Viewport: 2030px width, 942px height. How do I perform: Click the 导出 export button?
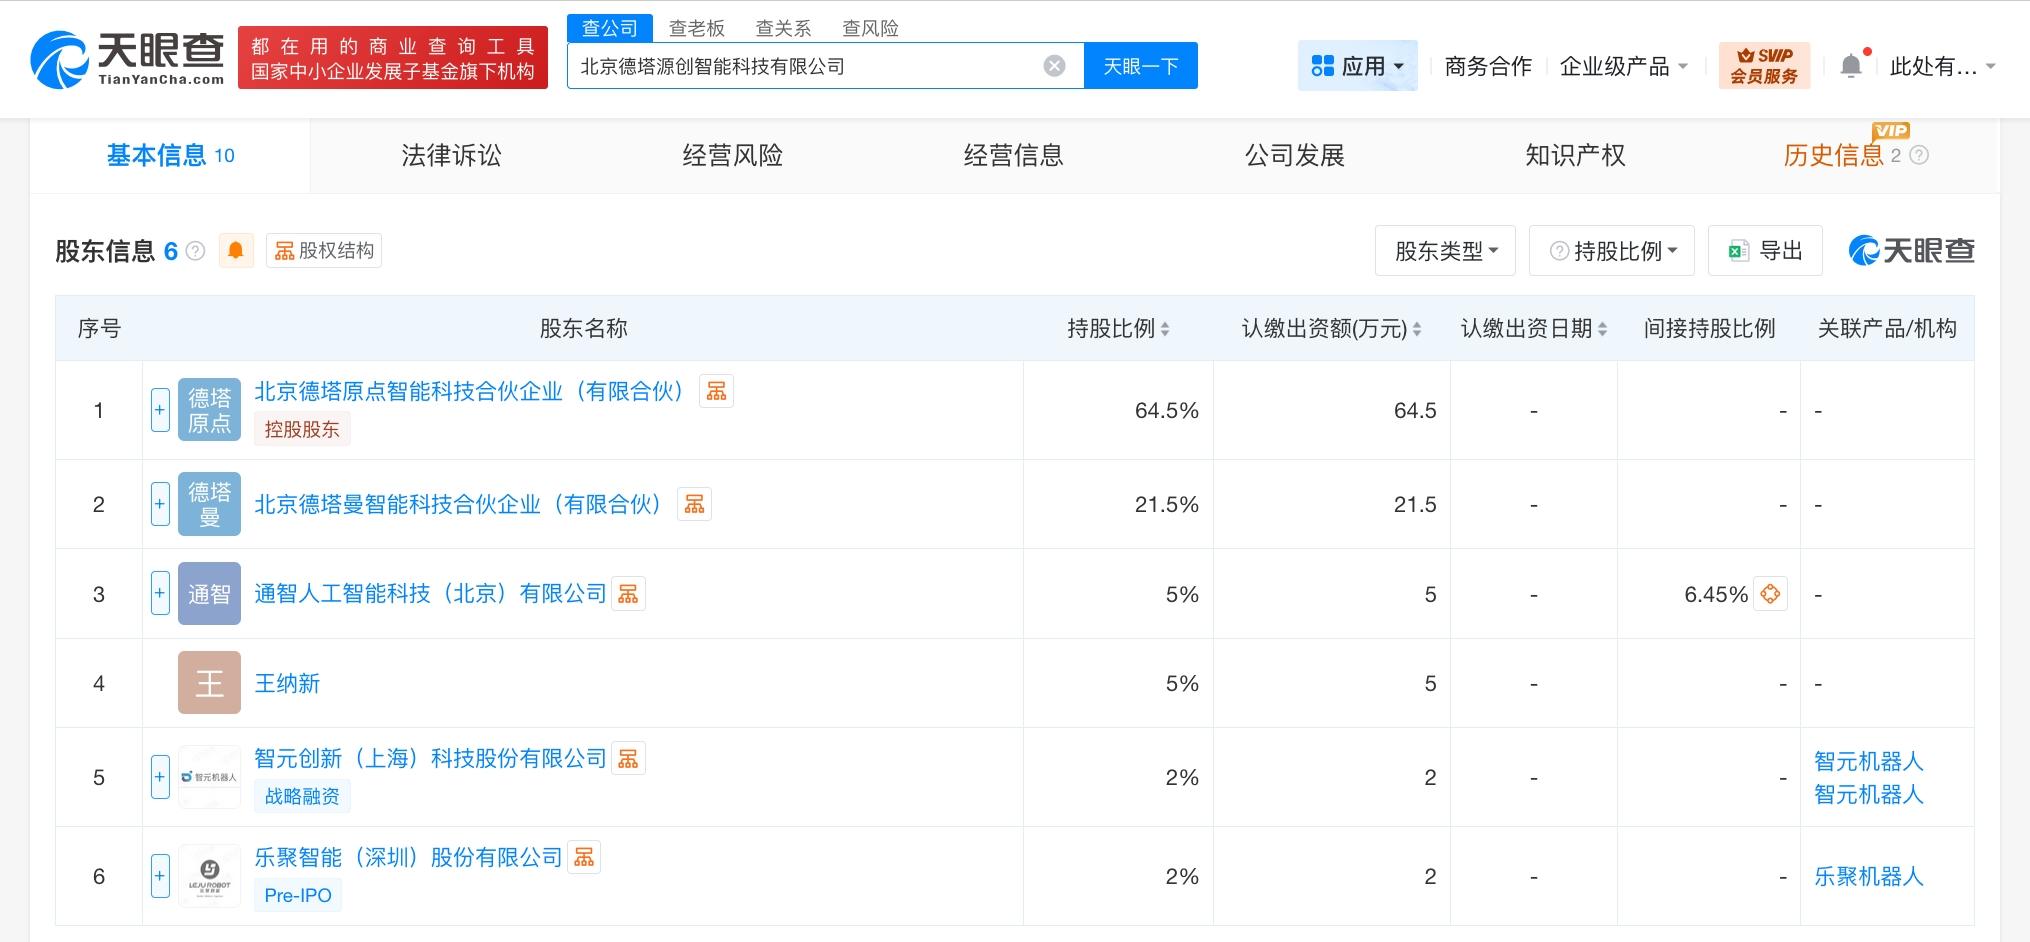tap(1765, 251)
